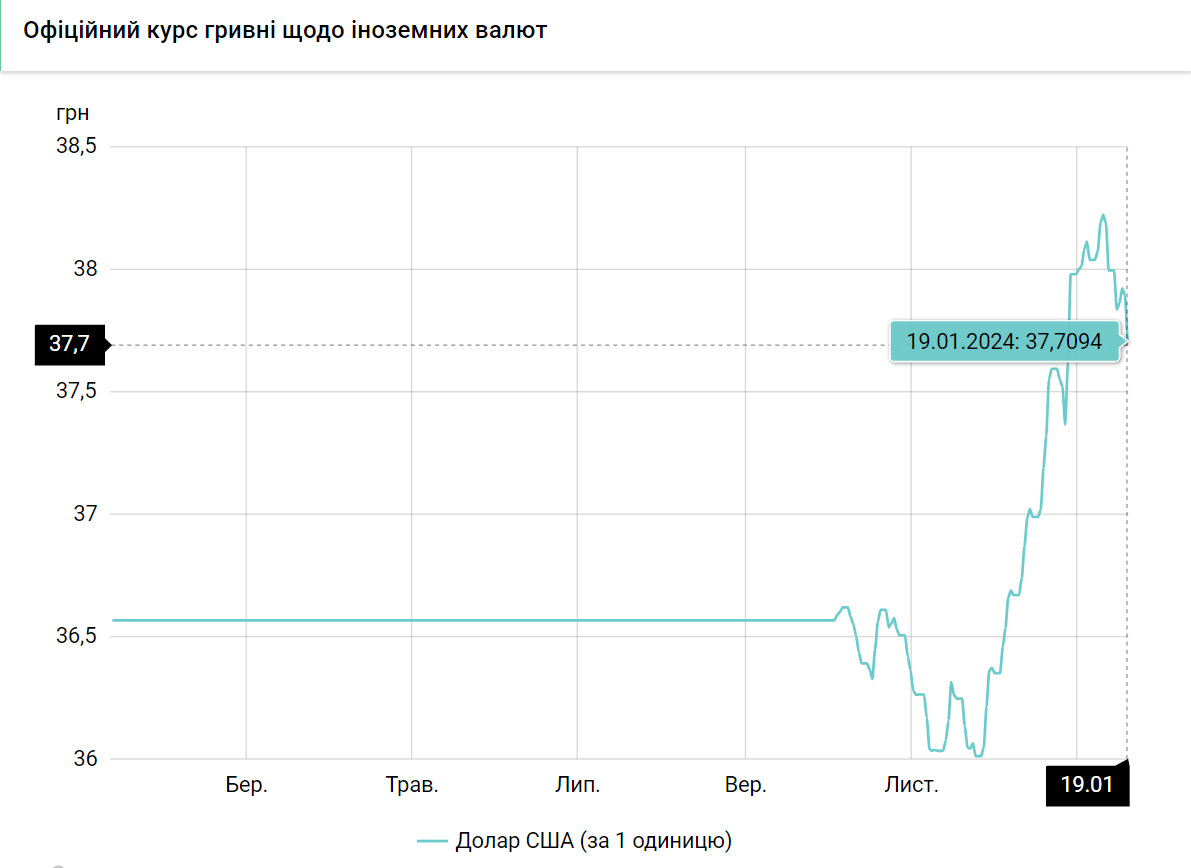Click the black 37,7 value marker
This screenshot has width=1191, height=868.
click(69, 344)
